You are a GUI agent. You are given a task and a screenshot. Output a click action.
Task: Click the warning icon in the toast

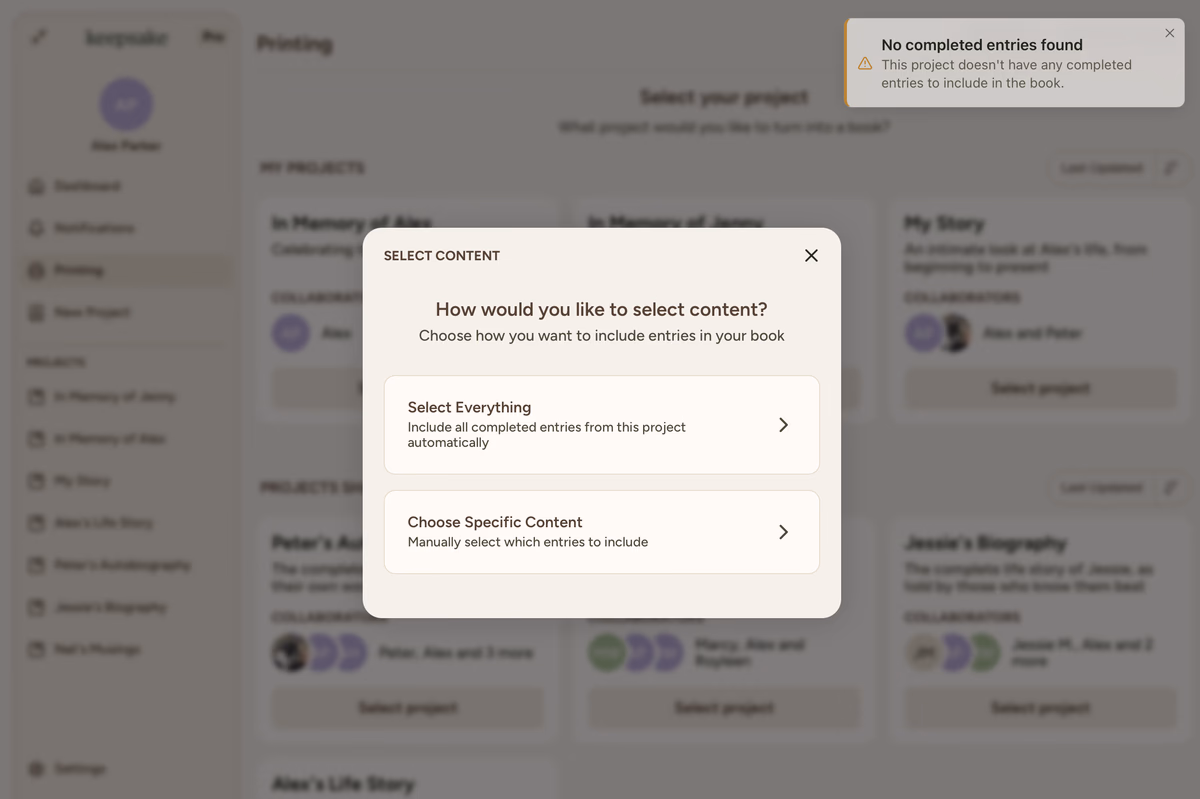coord(865,64)
